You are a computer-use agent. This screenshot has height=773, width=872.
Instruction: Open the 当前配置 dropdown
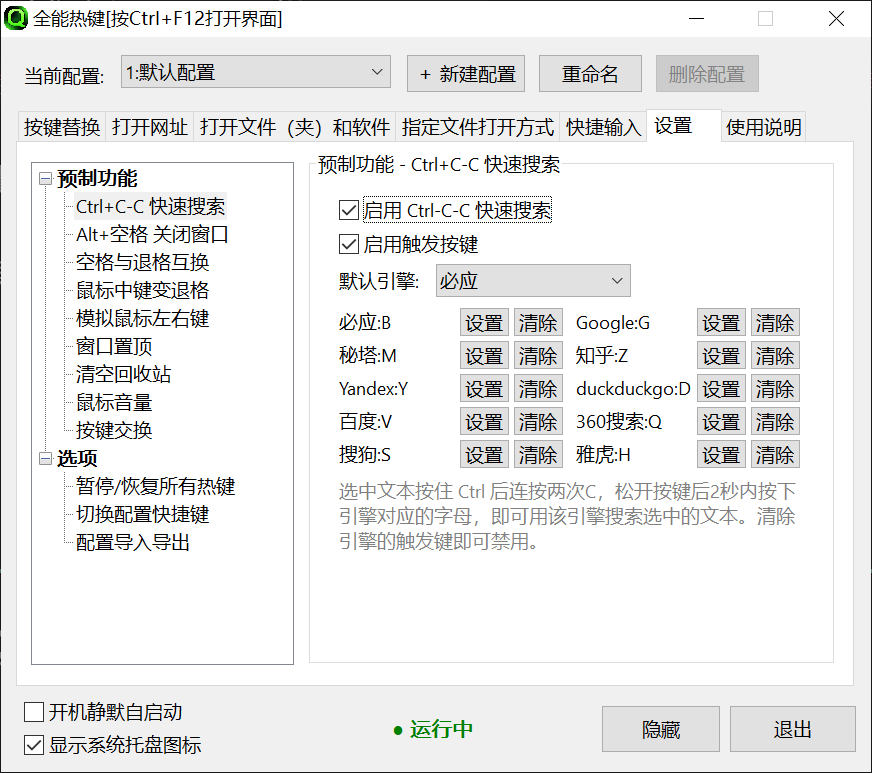(x=256, y=72)
